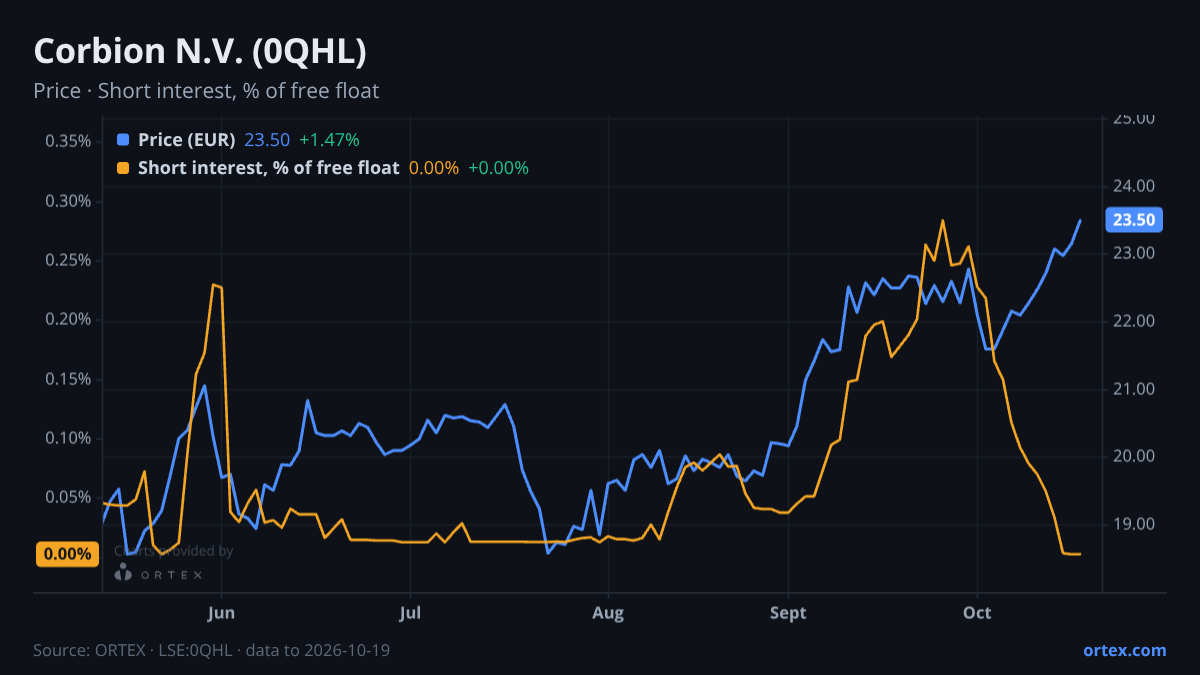Screen dimensions: 1200x675
Task: Click the 0.10% left axis label
Action: pyautogui.click(x=68, y=438)
